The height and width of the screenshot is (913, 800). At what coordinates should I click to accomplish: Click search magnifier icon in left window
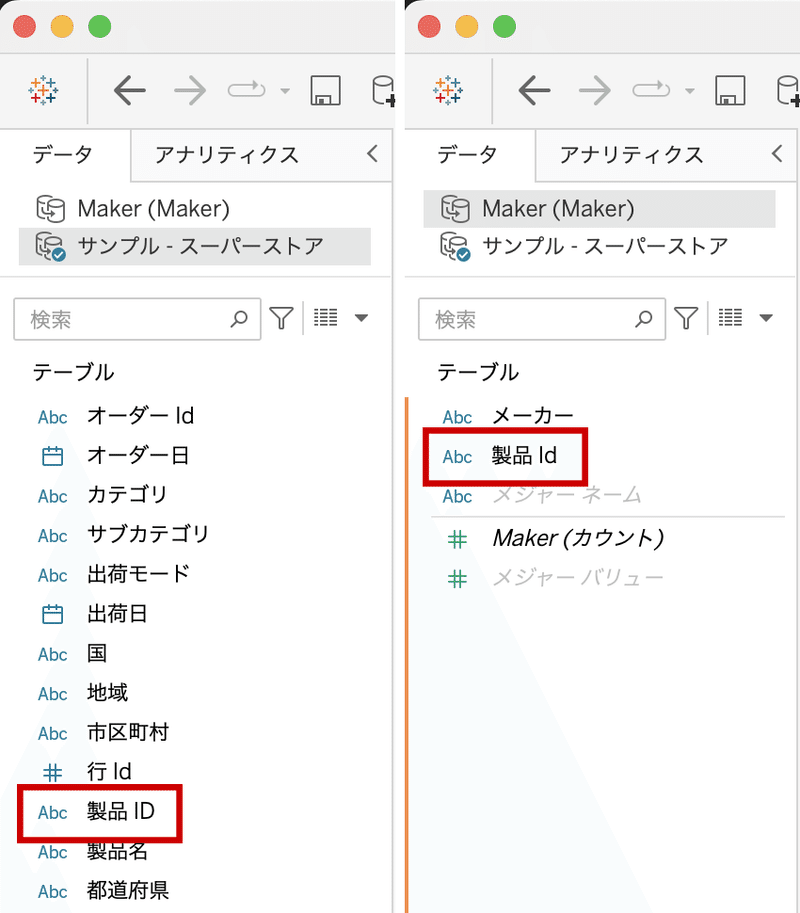[239, 319]
